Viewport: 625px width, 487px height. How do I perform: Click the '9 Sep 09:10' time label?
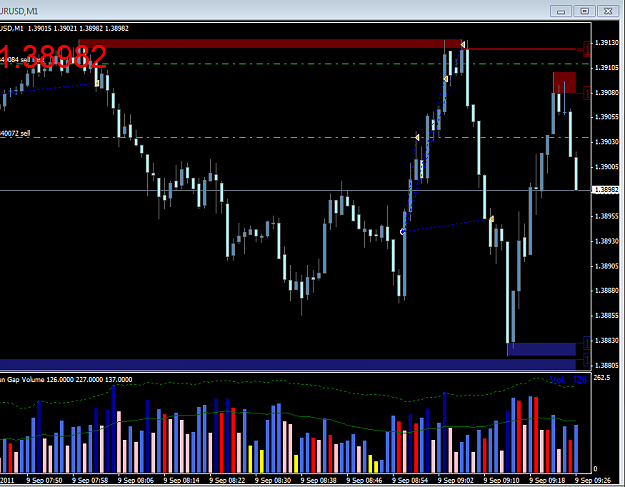(x=501, y=480)
